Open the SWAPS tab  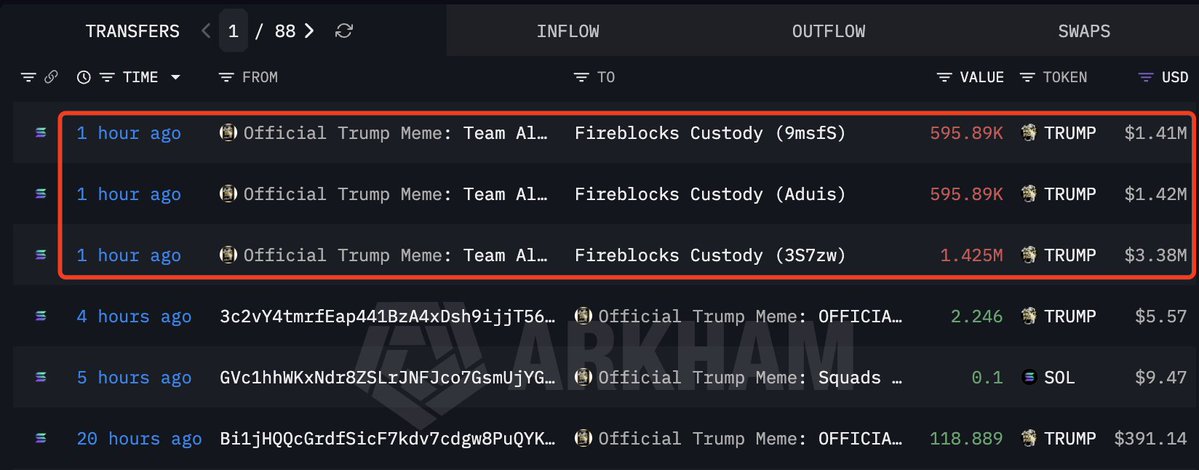click(x=1084, y=31)
